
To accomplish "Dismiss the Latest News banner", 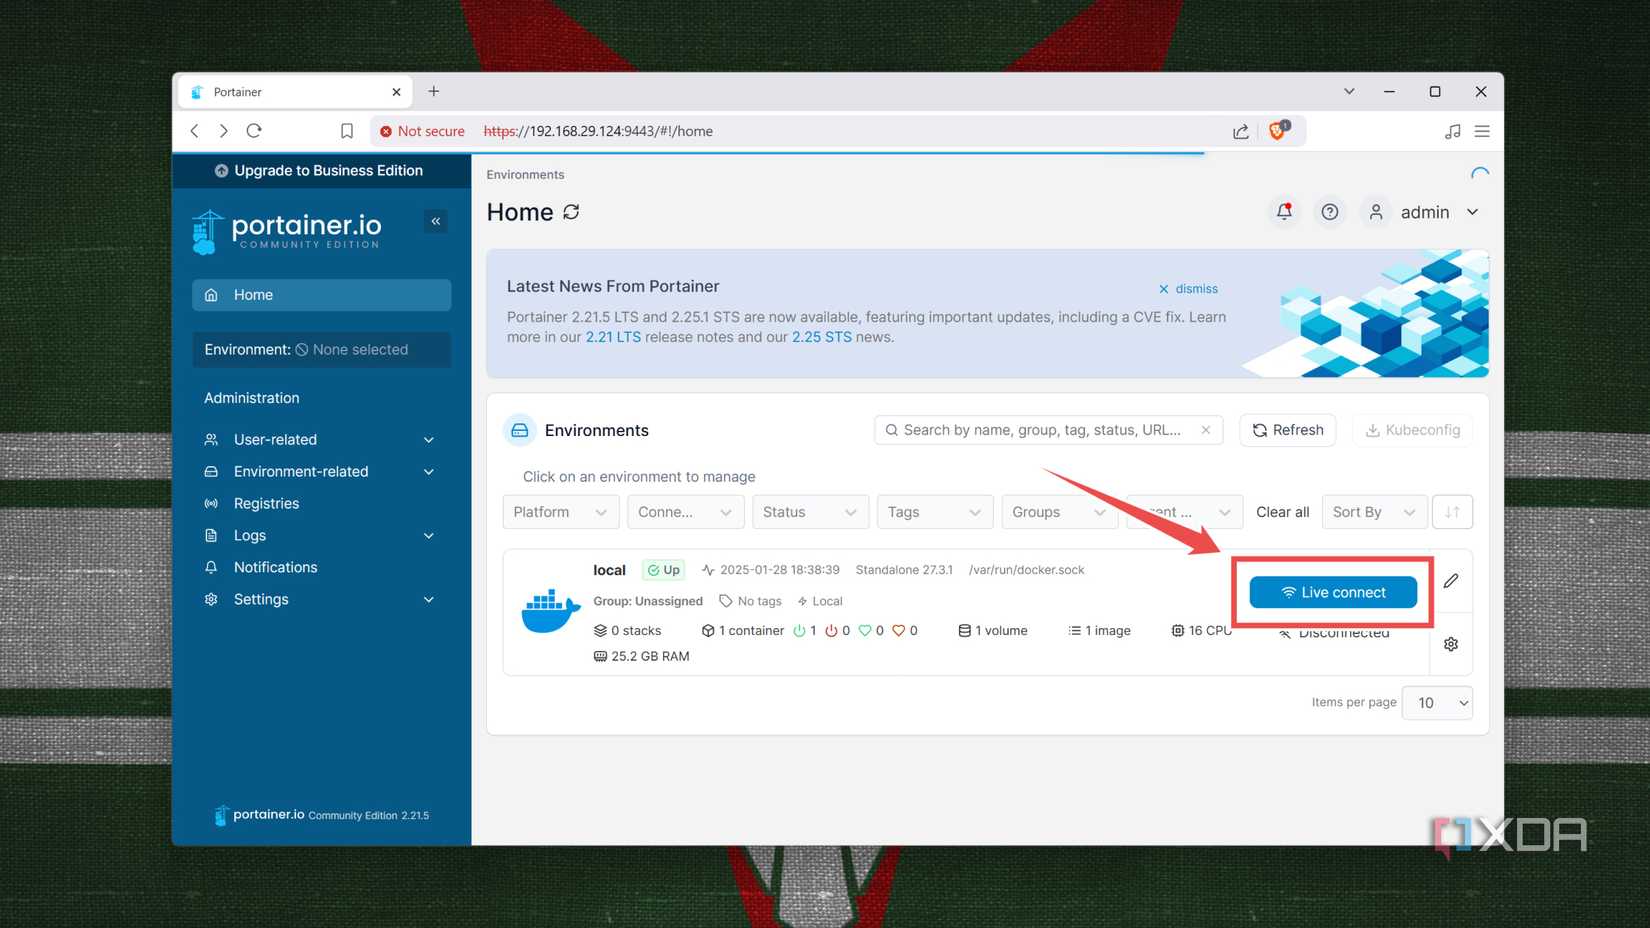I will pos(1188,288).
